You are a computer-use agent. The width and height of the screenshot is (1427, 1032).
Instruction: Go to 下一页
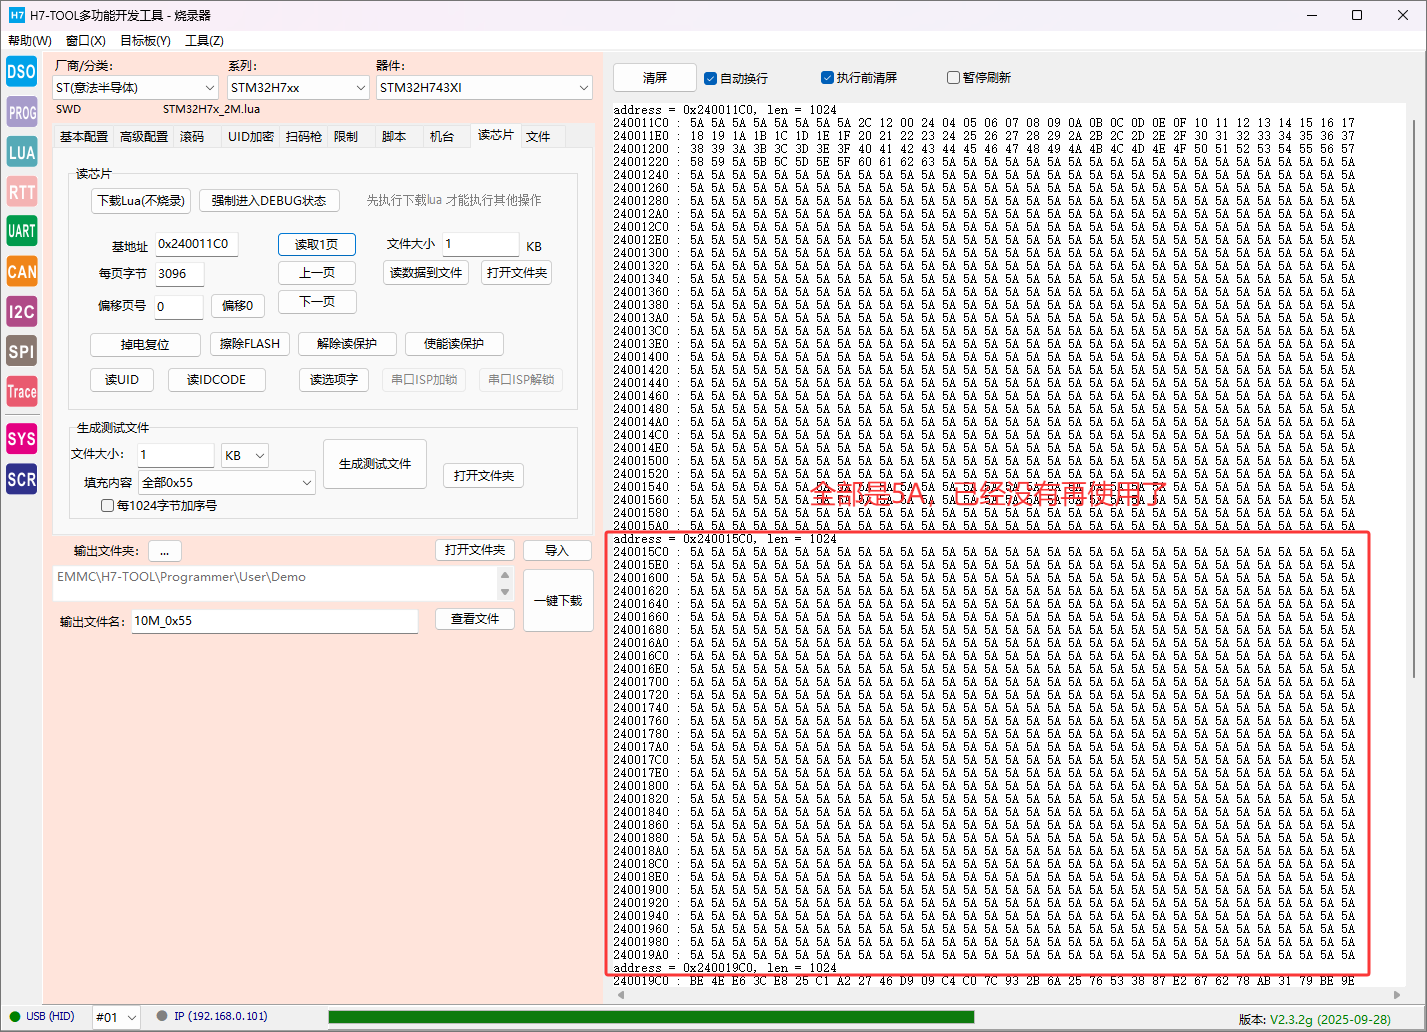click(317, 302)
